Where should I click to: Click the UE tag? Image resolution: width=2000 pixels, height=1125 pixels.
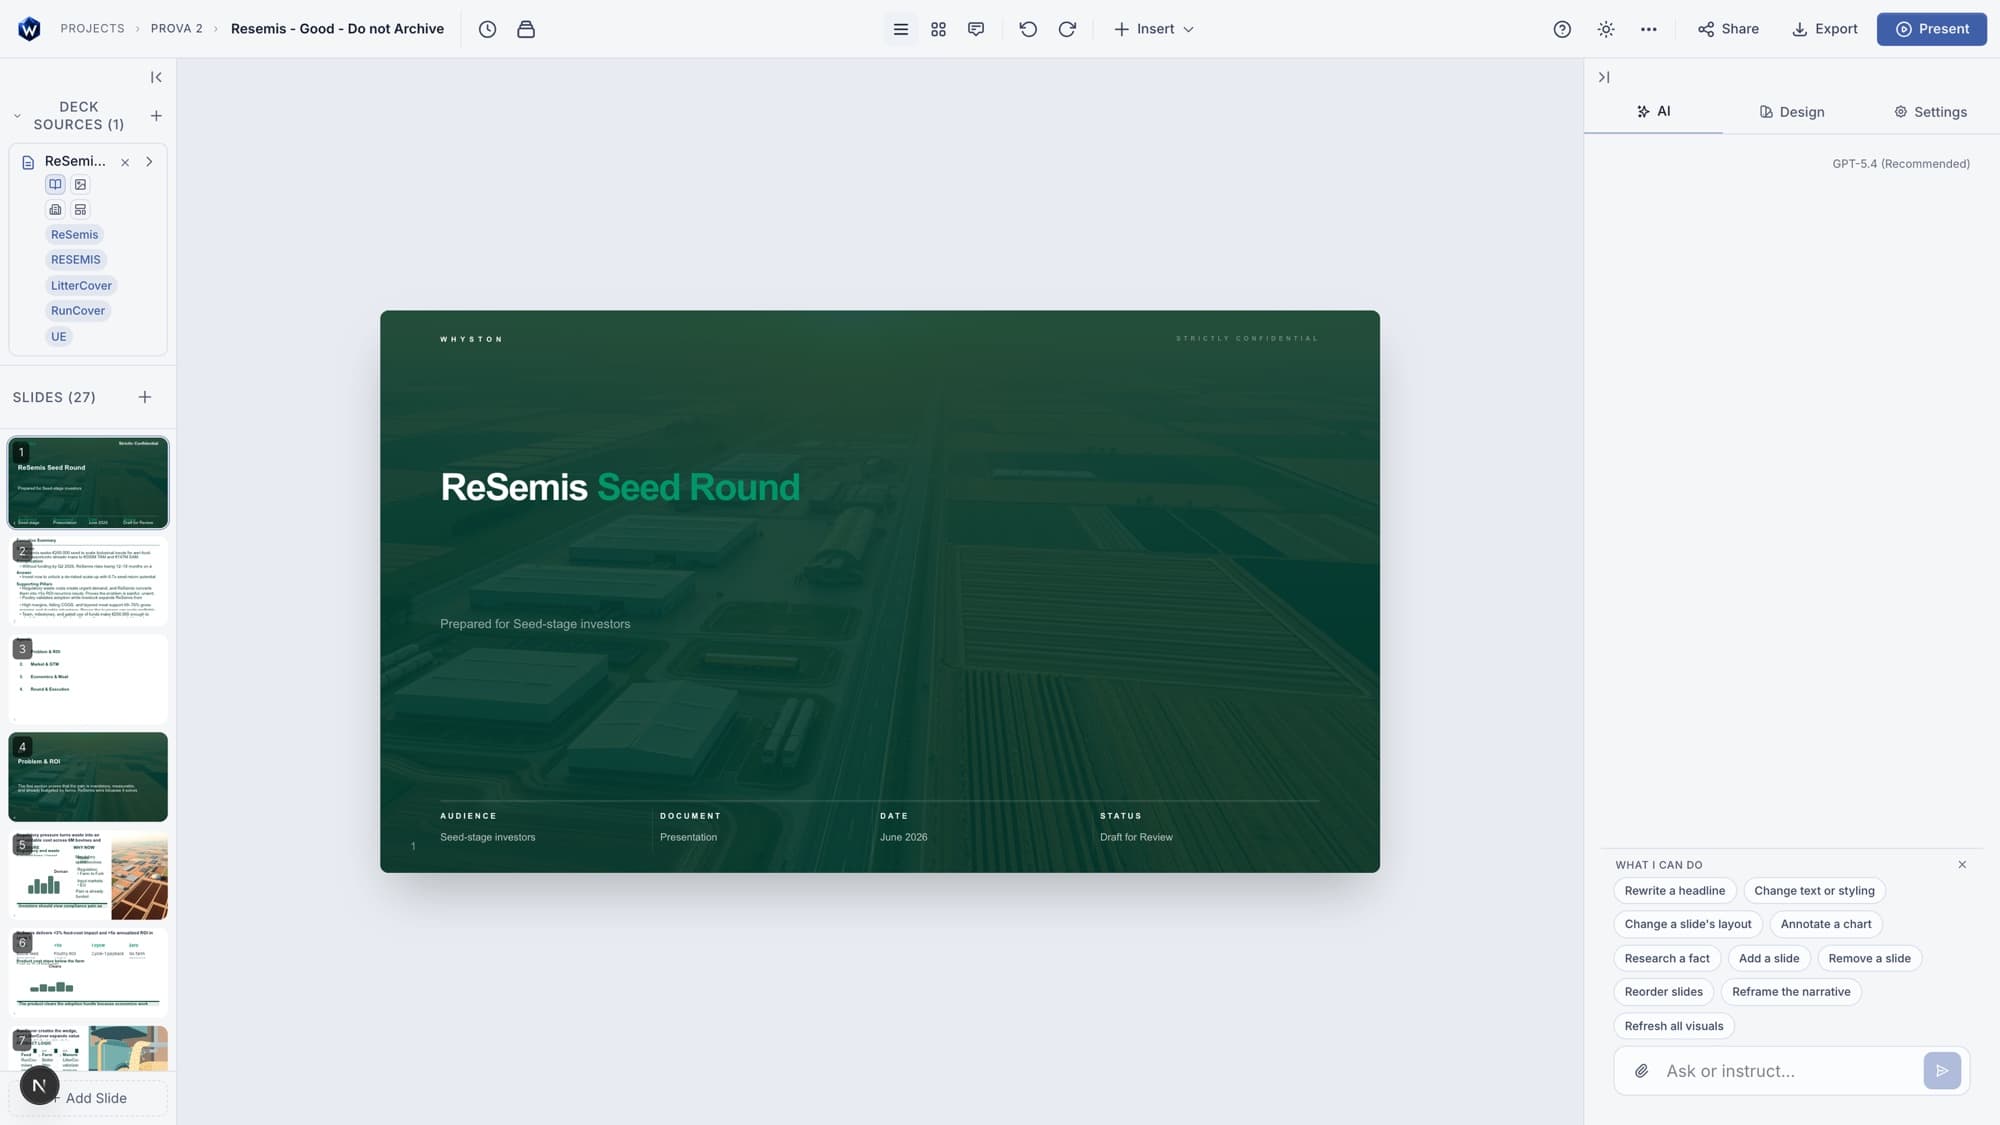click(59, 337)
